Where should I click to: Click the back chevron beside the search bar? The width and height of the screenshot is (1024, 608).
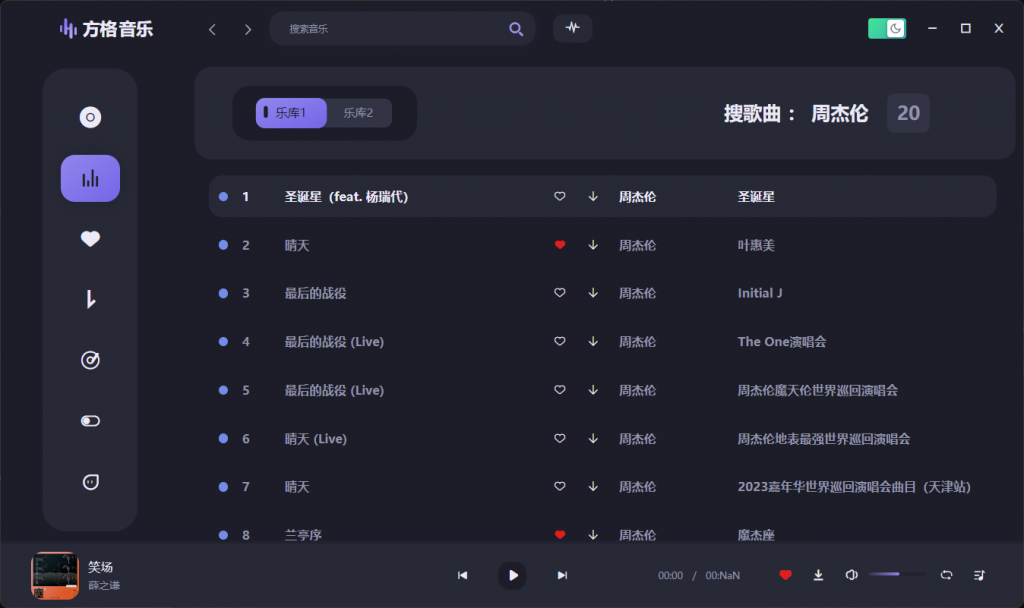[x=211, y=29]
